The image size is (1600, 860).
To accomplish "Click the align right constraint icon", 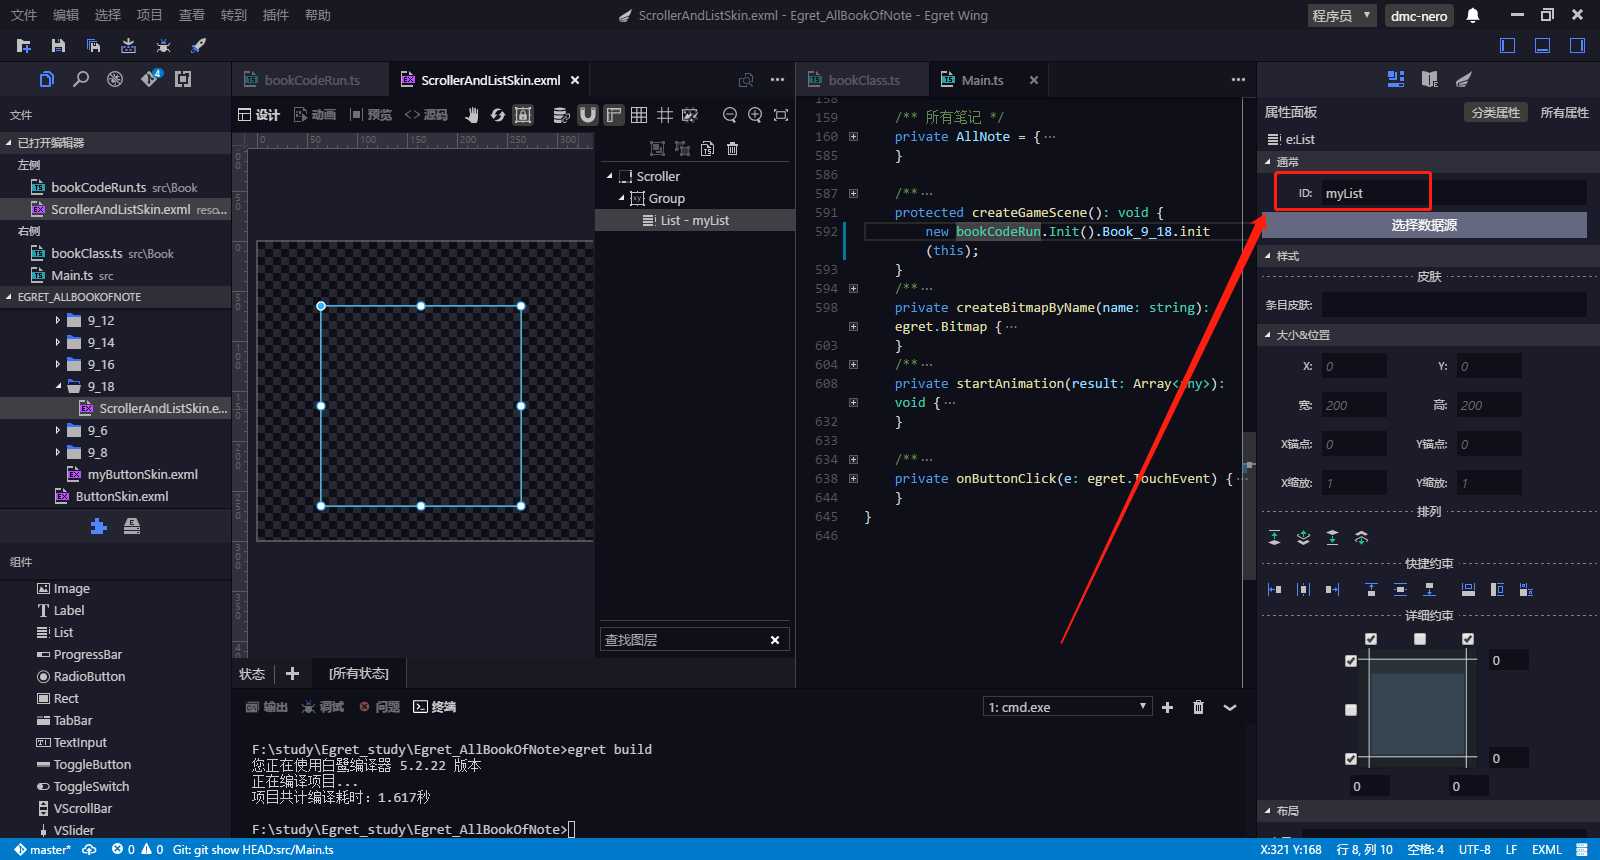I will click(x=1332, y=589).
